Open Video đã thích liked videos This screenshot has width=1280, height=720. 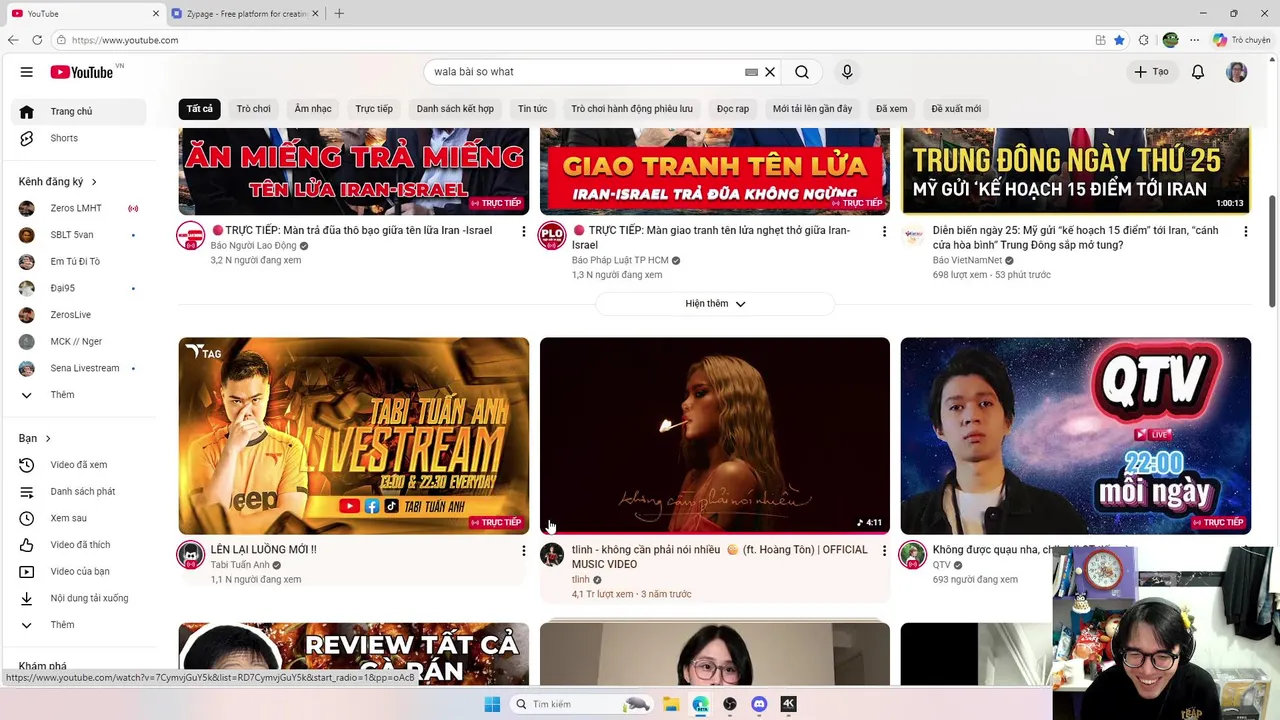click(78, 545)
